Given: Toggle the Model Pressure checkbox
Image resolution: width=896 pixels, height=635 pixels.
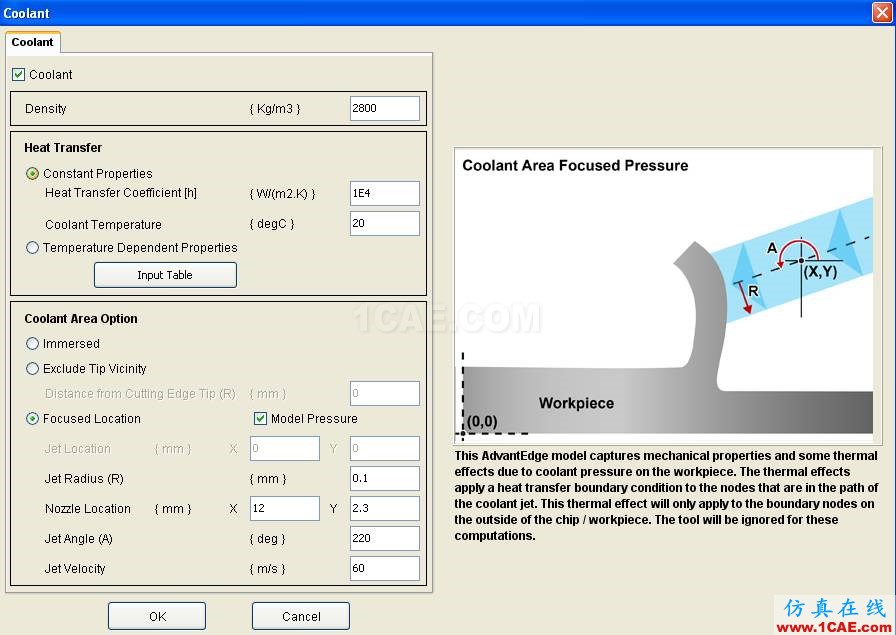Looking at the screenshot, I should tap(261, 418).
